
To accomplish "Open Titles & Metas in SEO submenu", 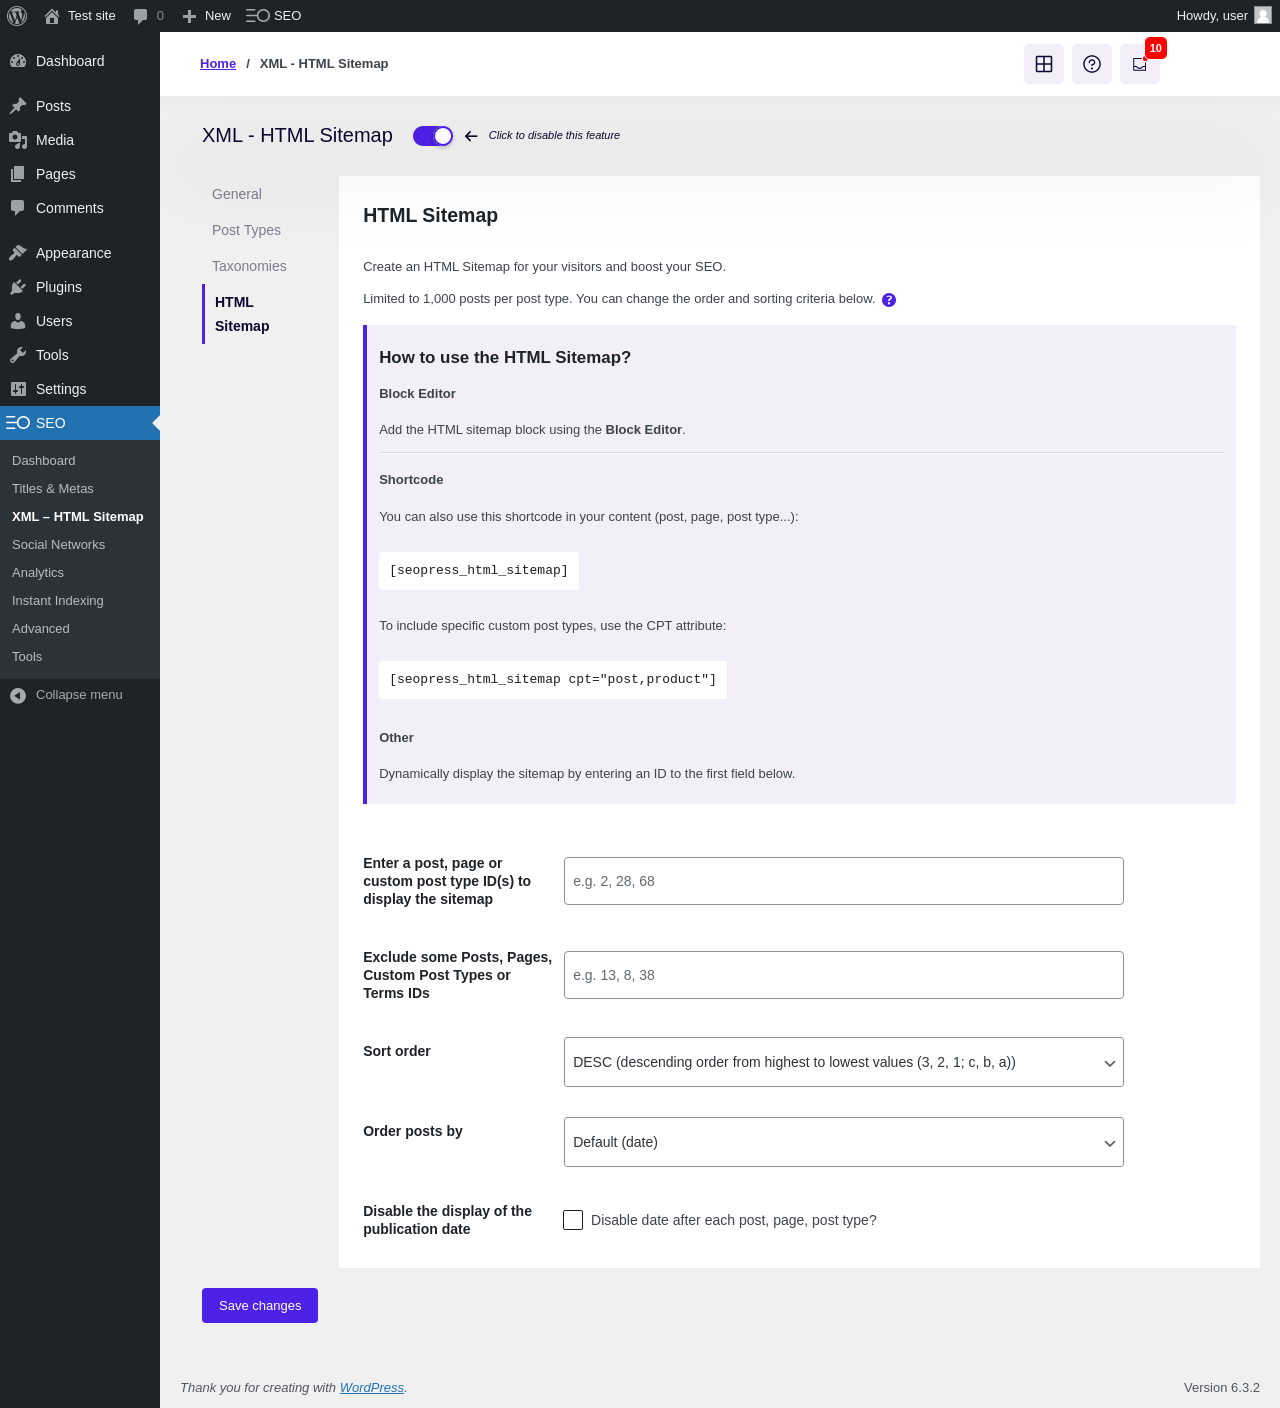I will (x=53, y=489).
